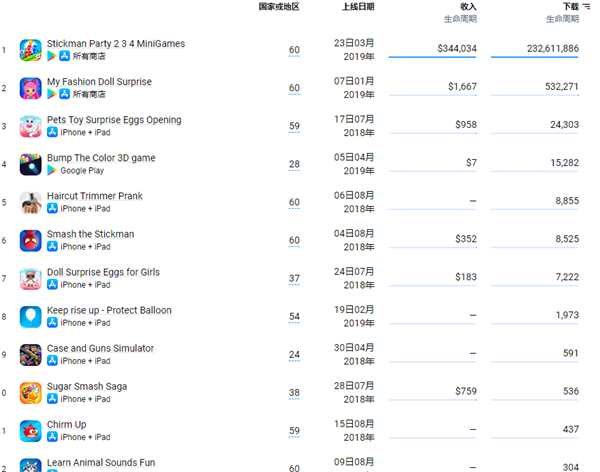The height and width of the screenshot is (472, 600).
Task: Click Keep rise up balloon app icon
Action: click(31, 317)
